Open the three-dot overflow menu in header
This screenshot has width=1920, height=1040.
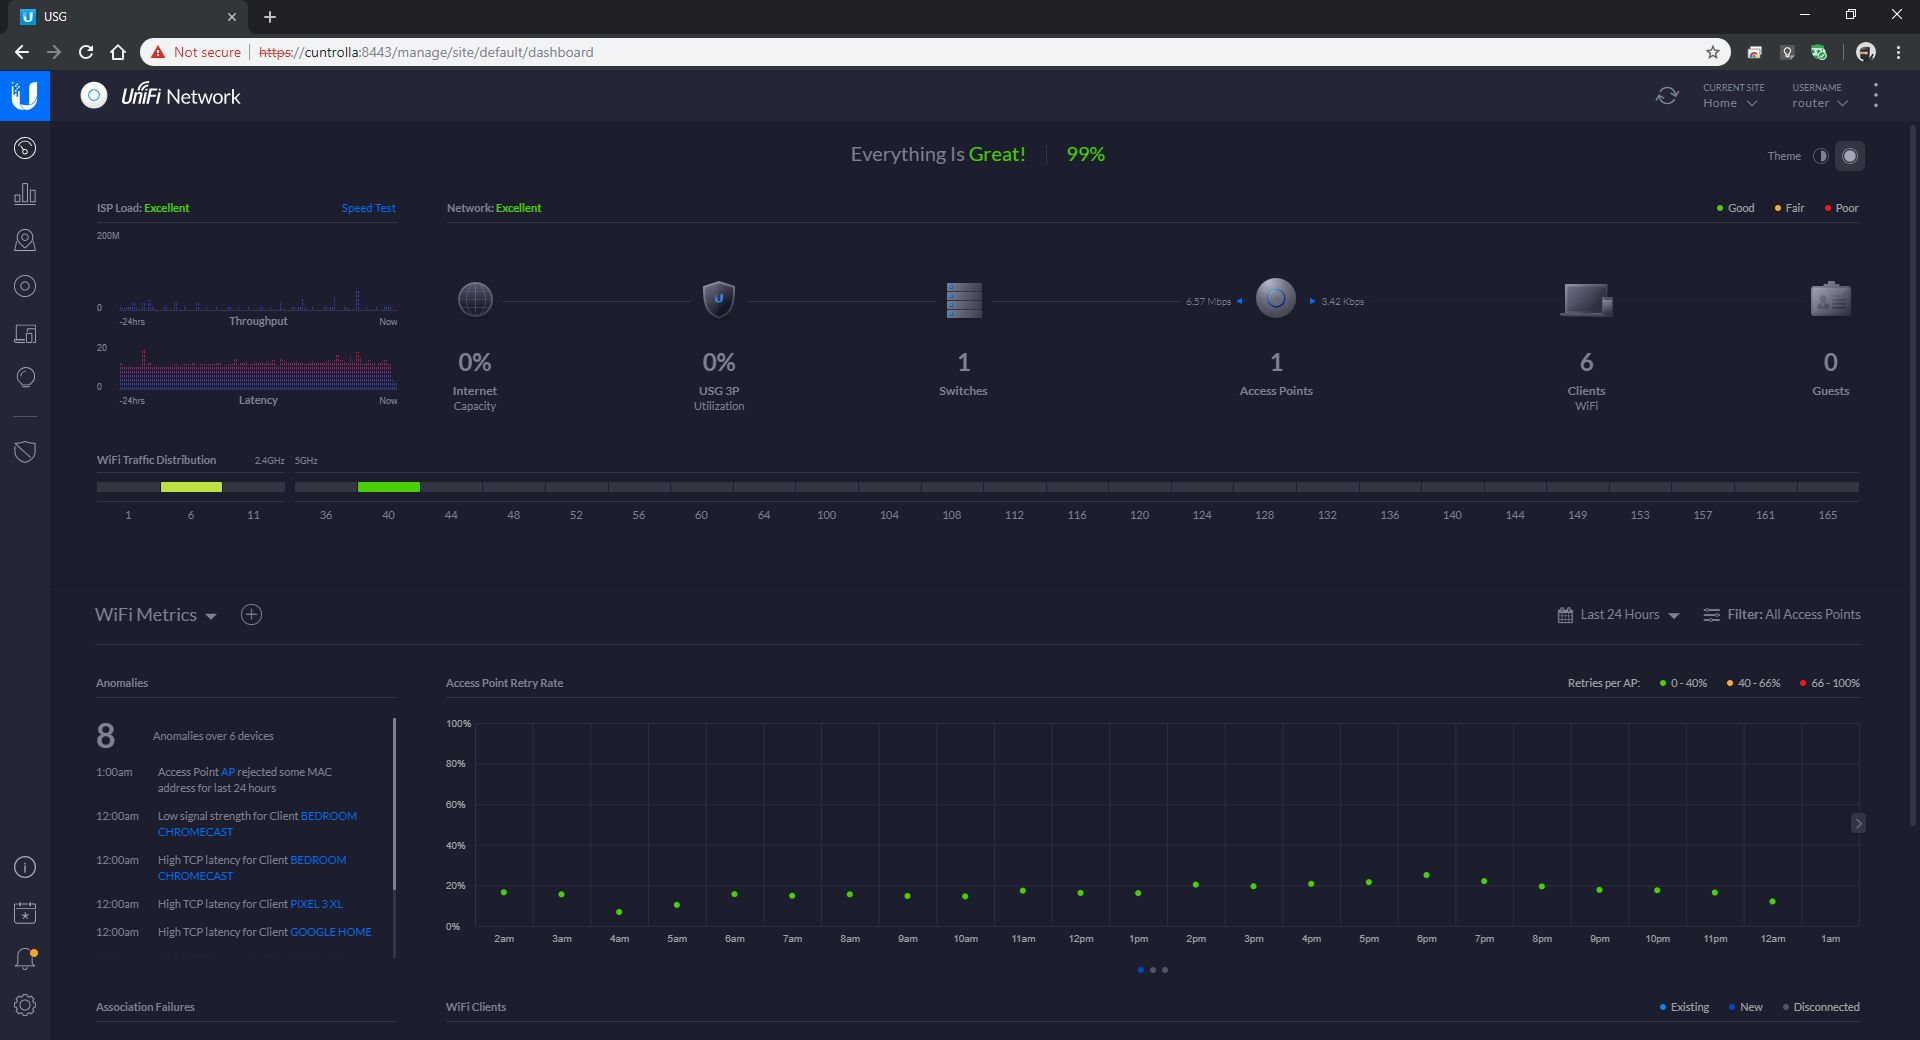(x=1876, y=95)
